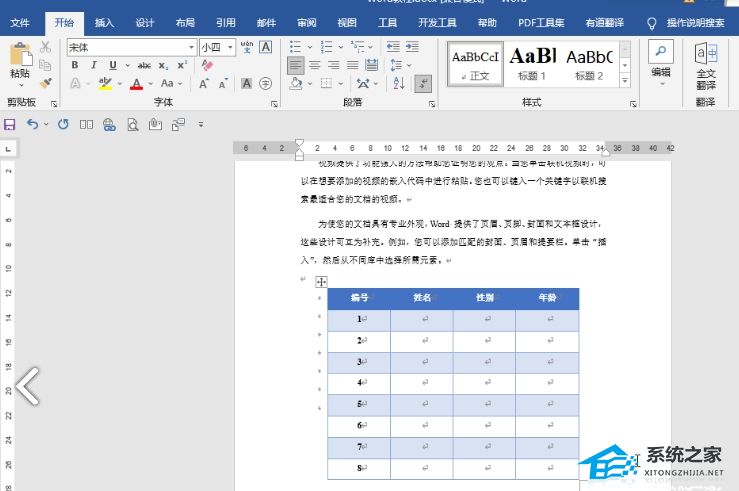
Task: Click the Copy icon
Action: point(45,65)
